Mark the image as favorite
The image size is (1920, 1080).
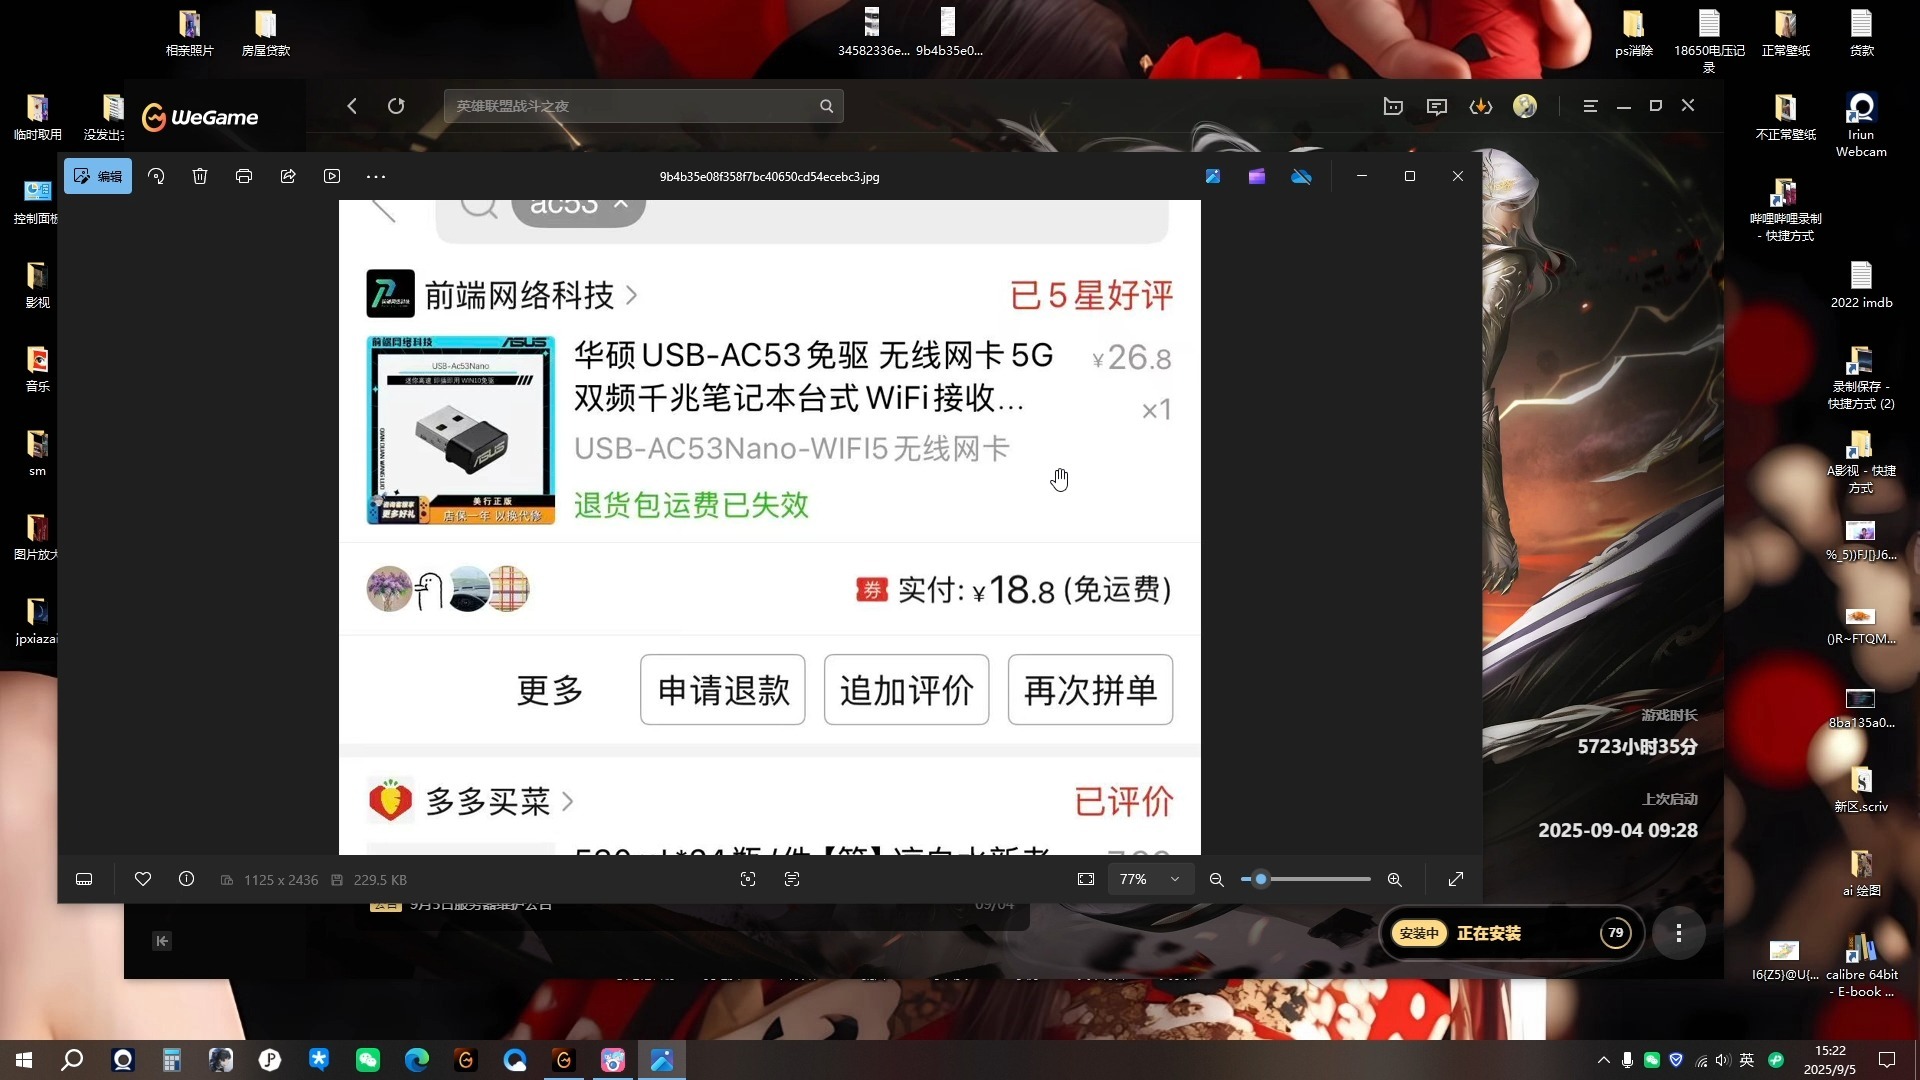tap(143, 879)
